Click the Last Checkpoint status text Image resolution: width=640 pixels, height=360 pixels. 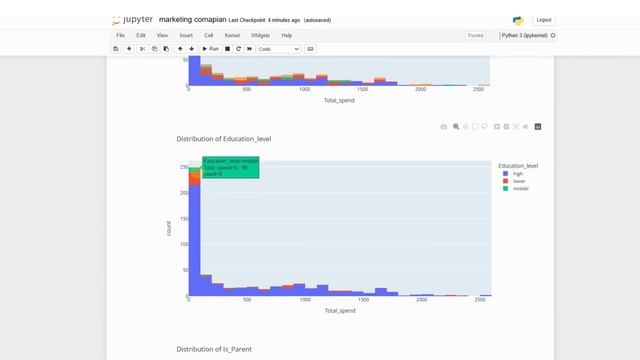[x=264, y=20]
